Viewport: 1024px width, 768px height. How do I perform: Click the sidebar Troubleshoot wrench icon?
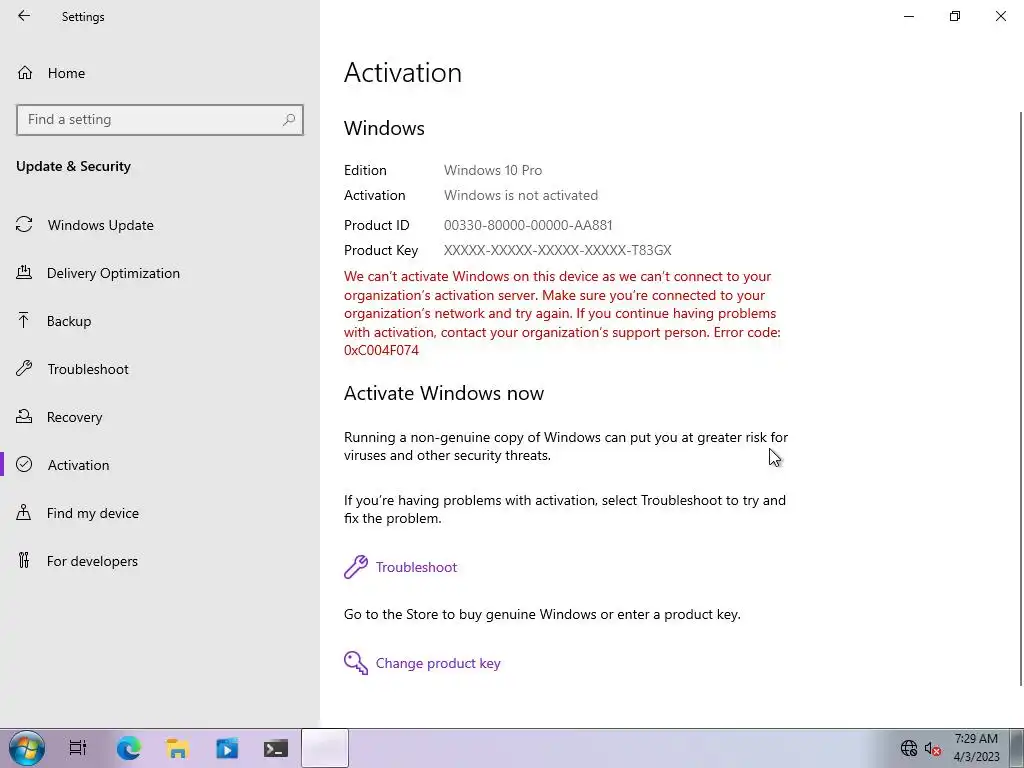pos(24,368)
